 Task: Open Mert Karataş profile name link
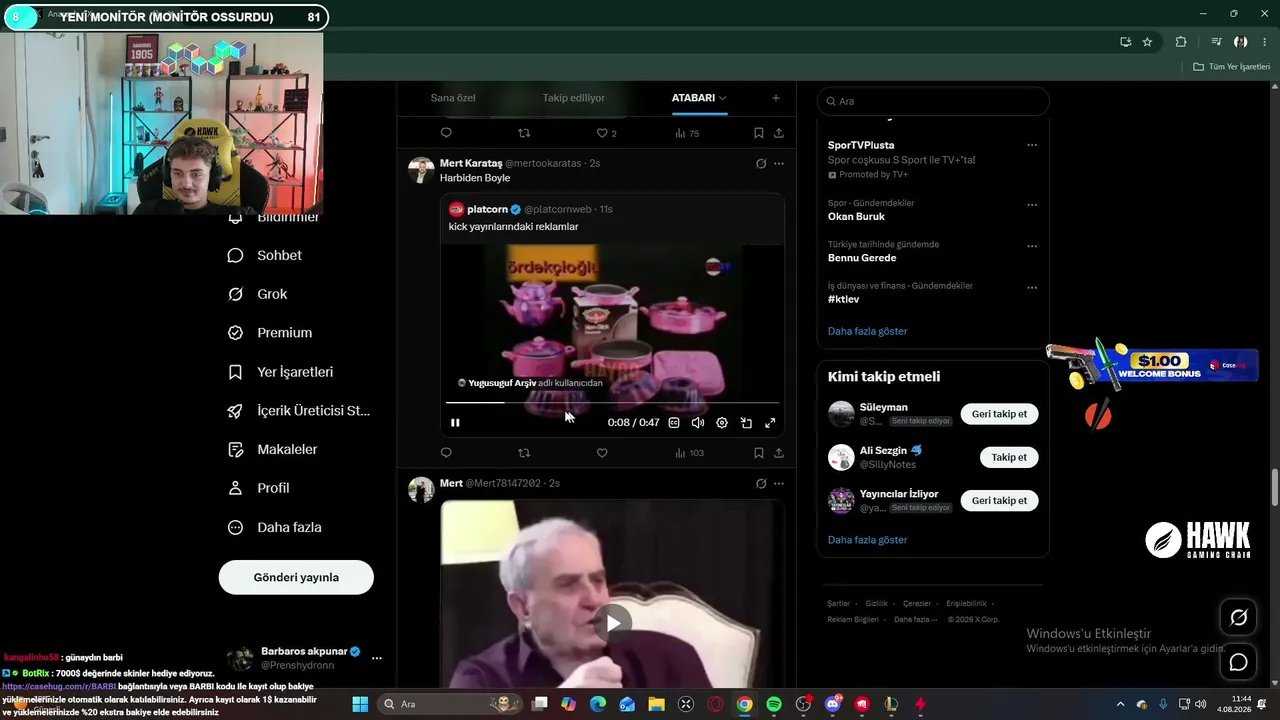click(x=470, y=163)
